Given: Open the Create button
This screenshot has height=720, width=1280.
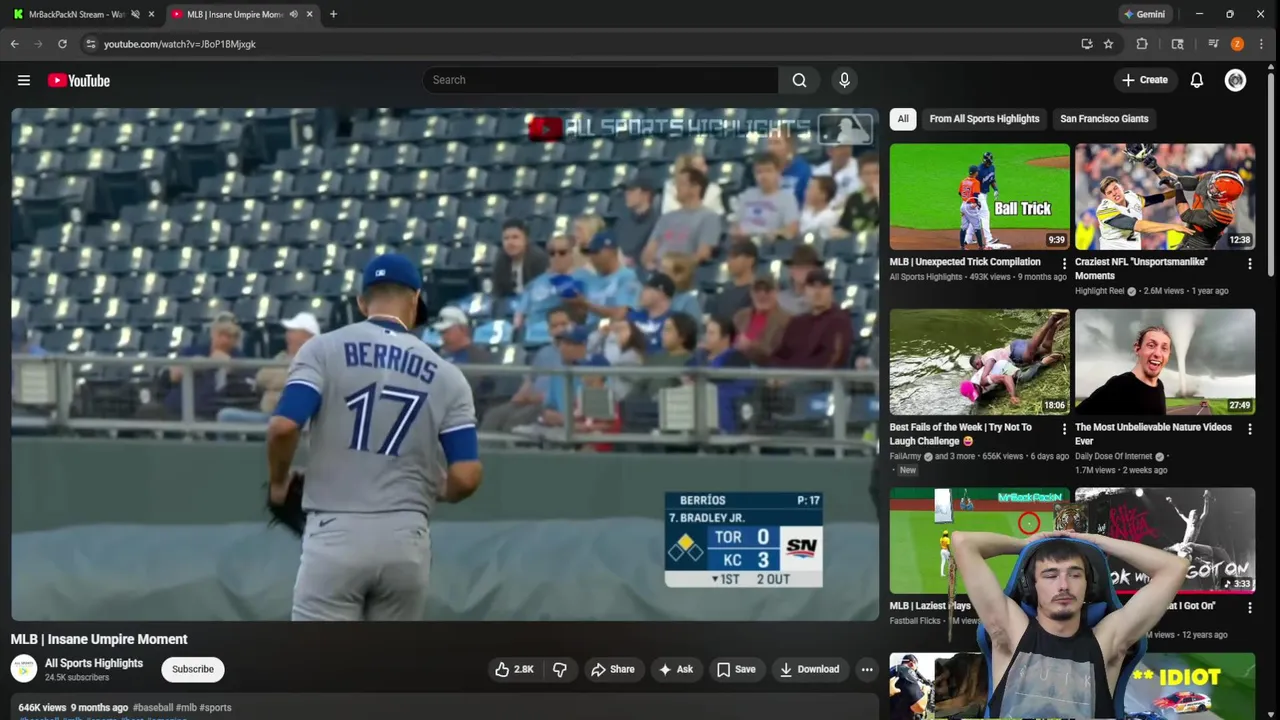Looking at the screenshot, I should pos(1144,80).
